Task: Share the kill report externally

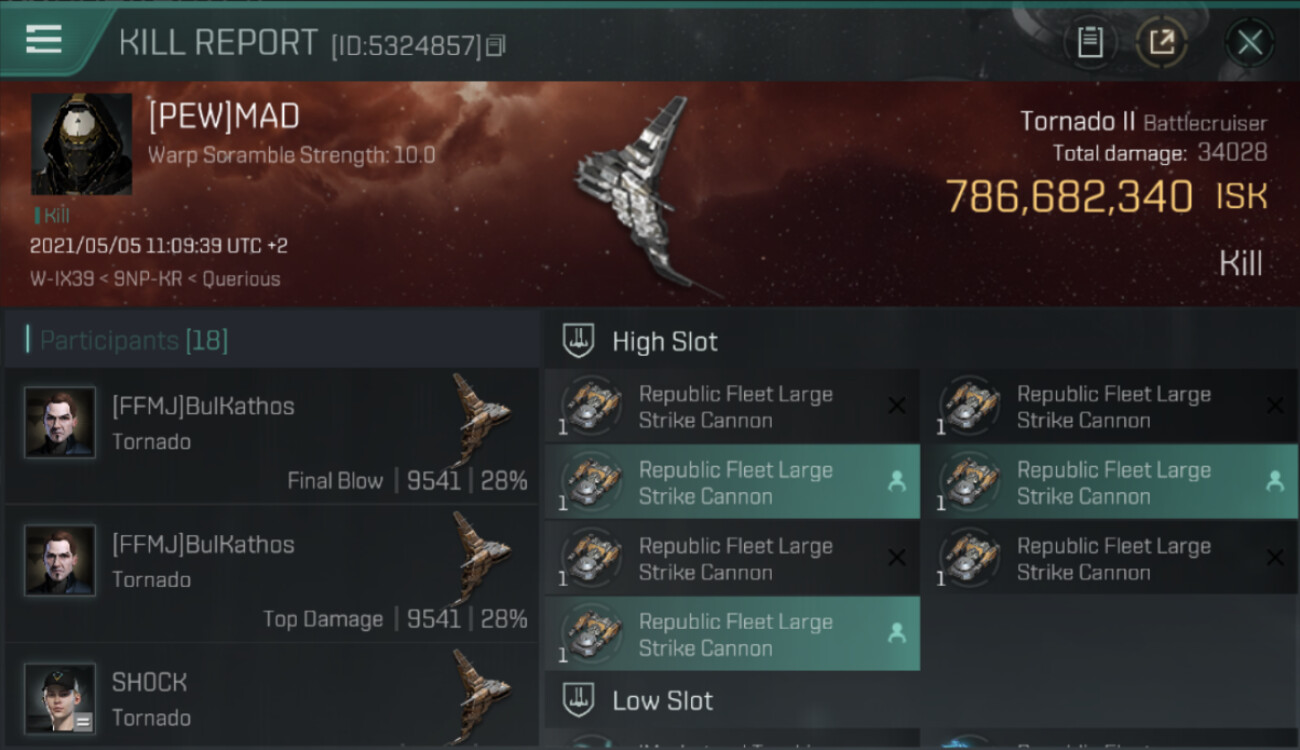Action: [1162, 42]
